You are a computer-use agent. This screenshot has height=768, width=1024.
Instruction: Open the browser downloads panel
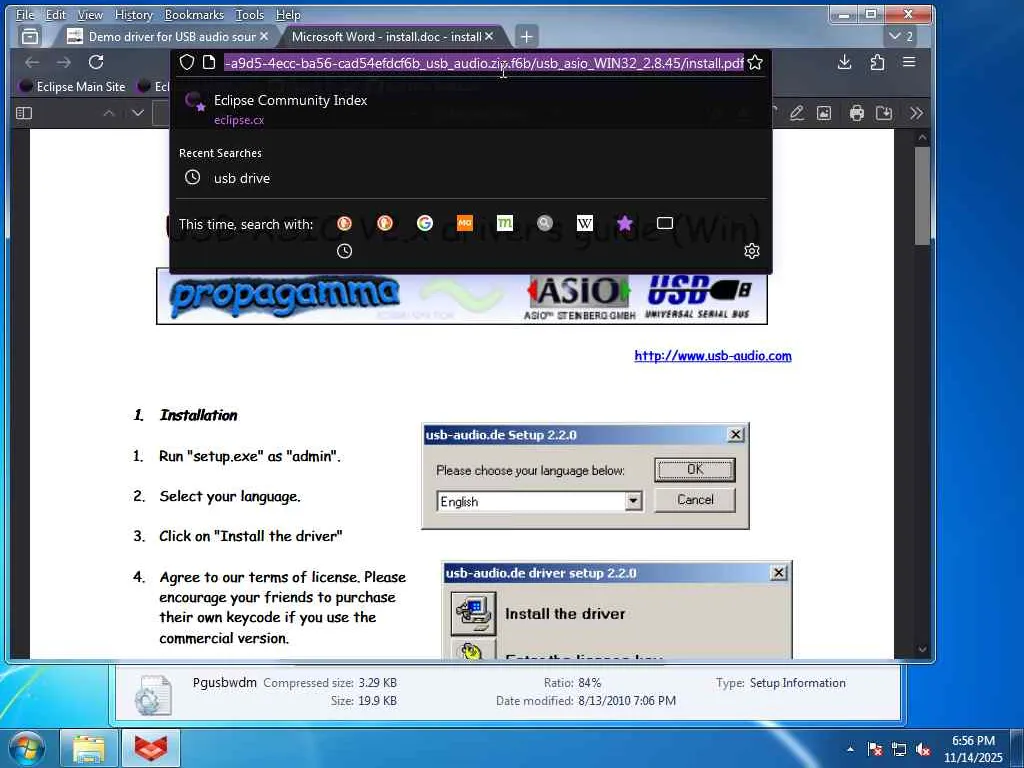point(844,62)
